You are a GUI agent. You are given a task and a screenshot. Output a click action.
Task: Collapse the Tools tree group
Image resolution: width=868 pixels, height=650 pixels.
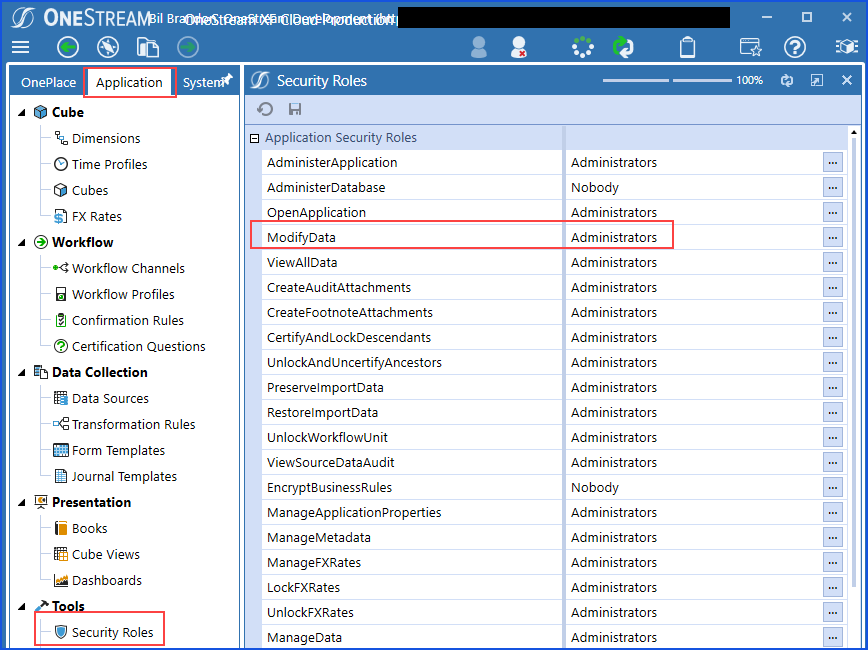22,606
